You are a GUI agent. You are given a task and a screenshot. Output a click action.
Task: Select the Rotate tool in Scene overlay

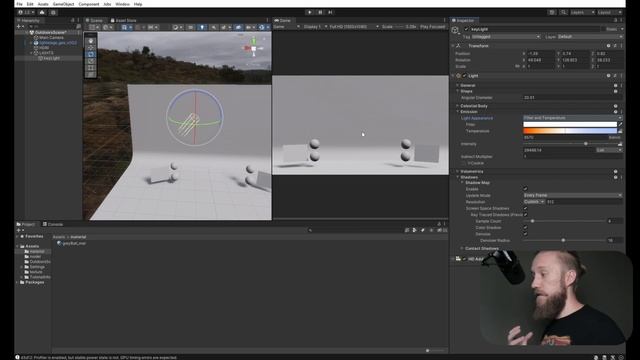(x=91, y=54)
